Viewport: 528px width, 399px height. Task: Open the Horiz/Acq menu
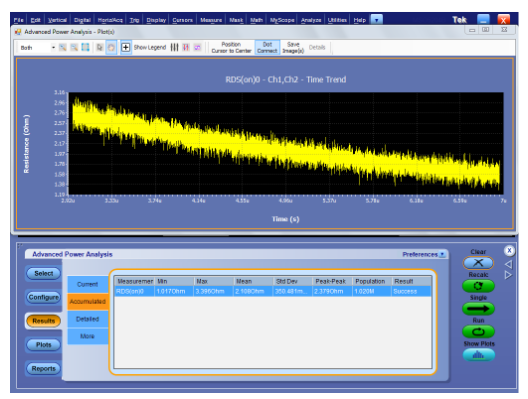(x=110, y=20)
